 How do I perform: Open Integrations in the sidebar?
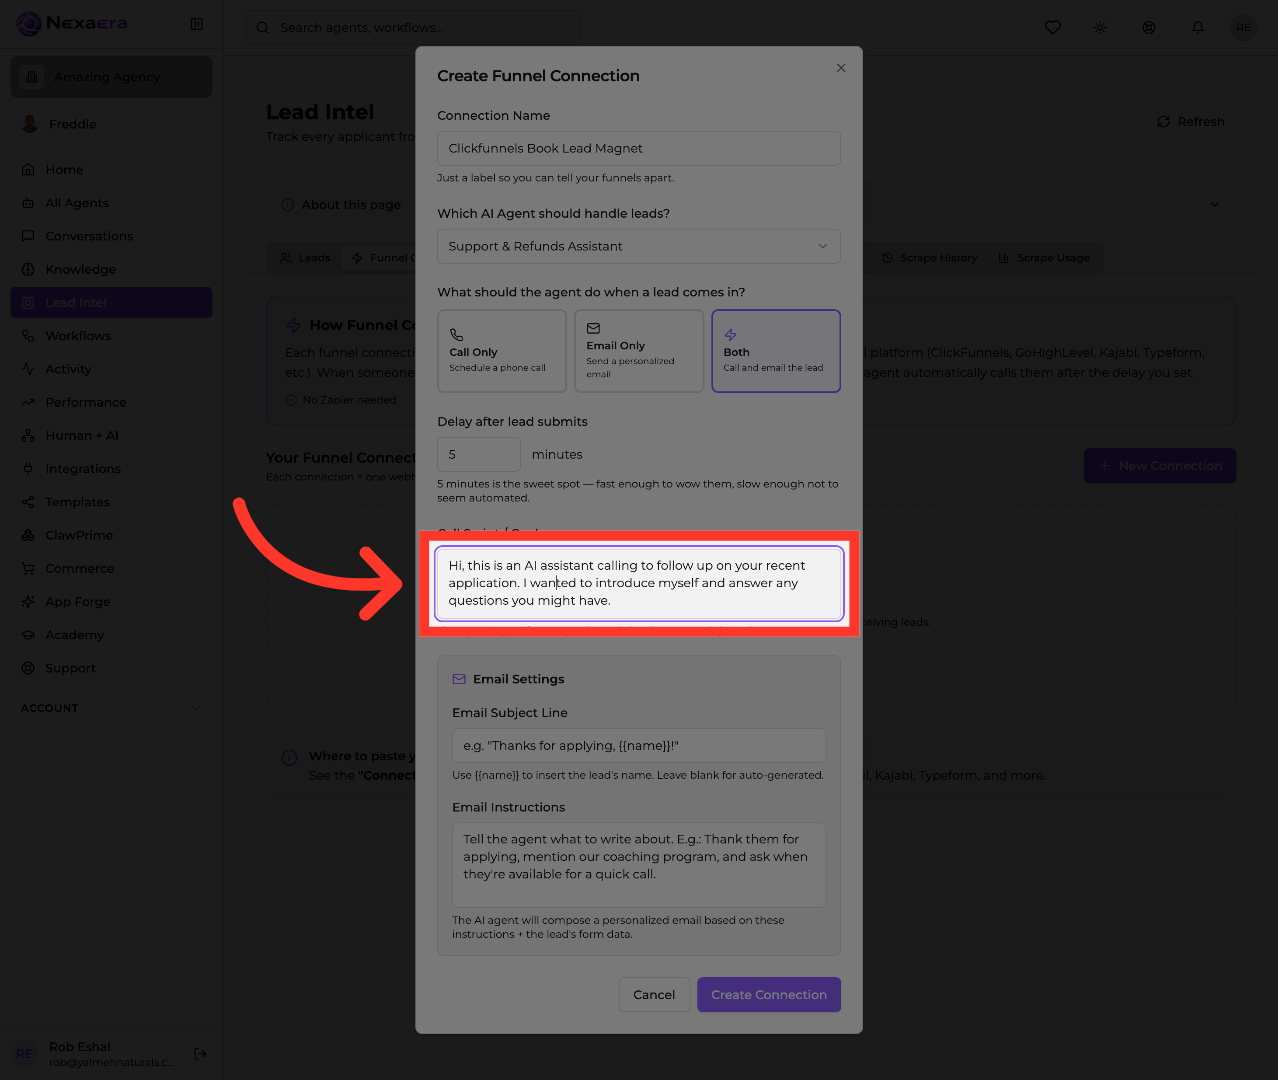tap(111, 469)
